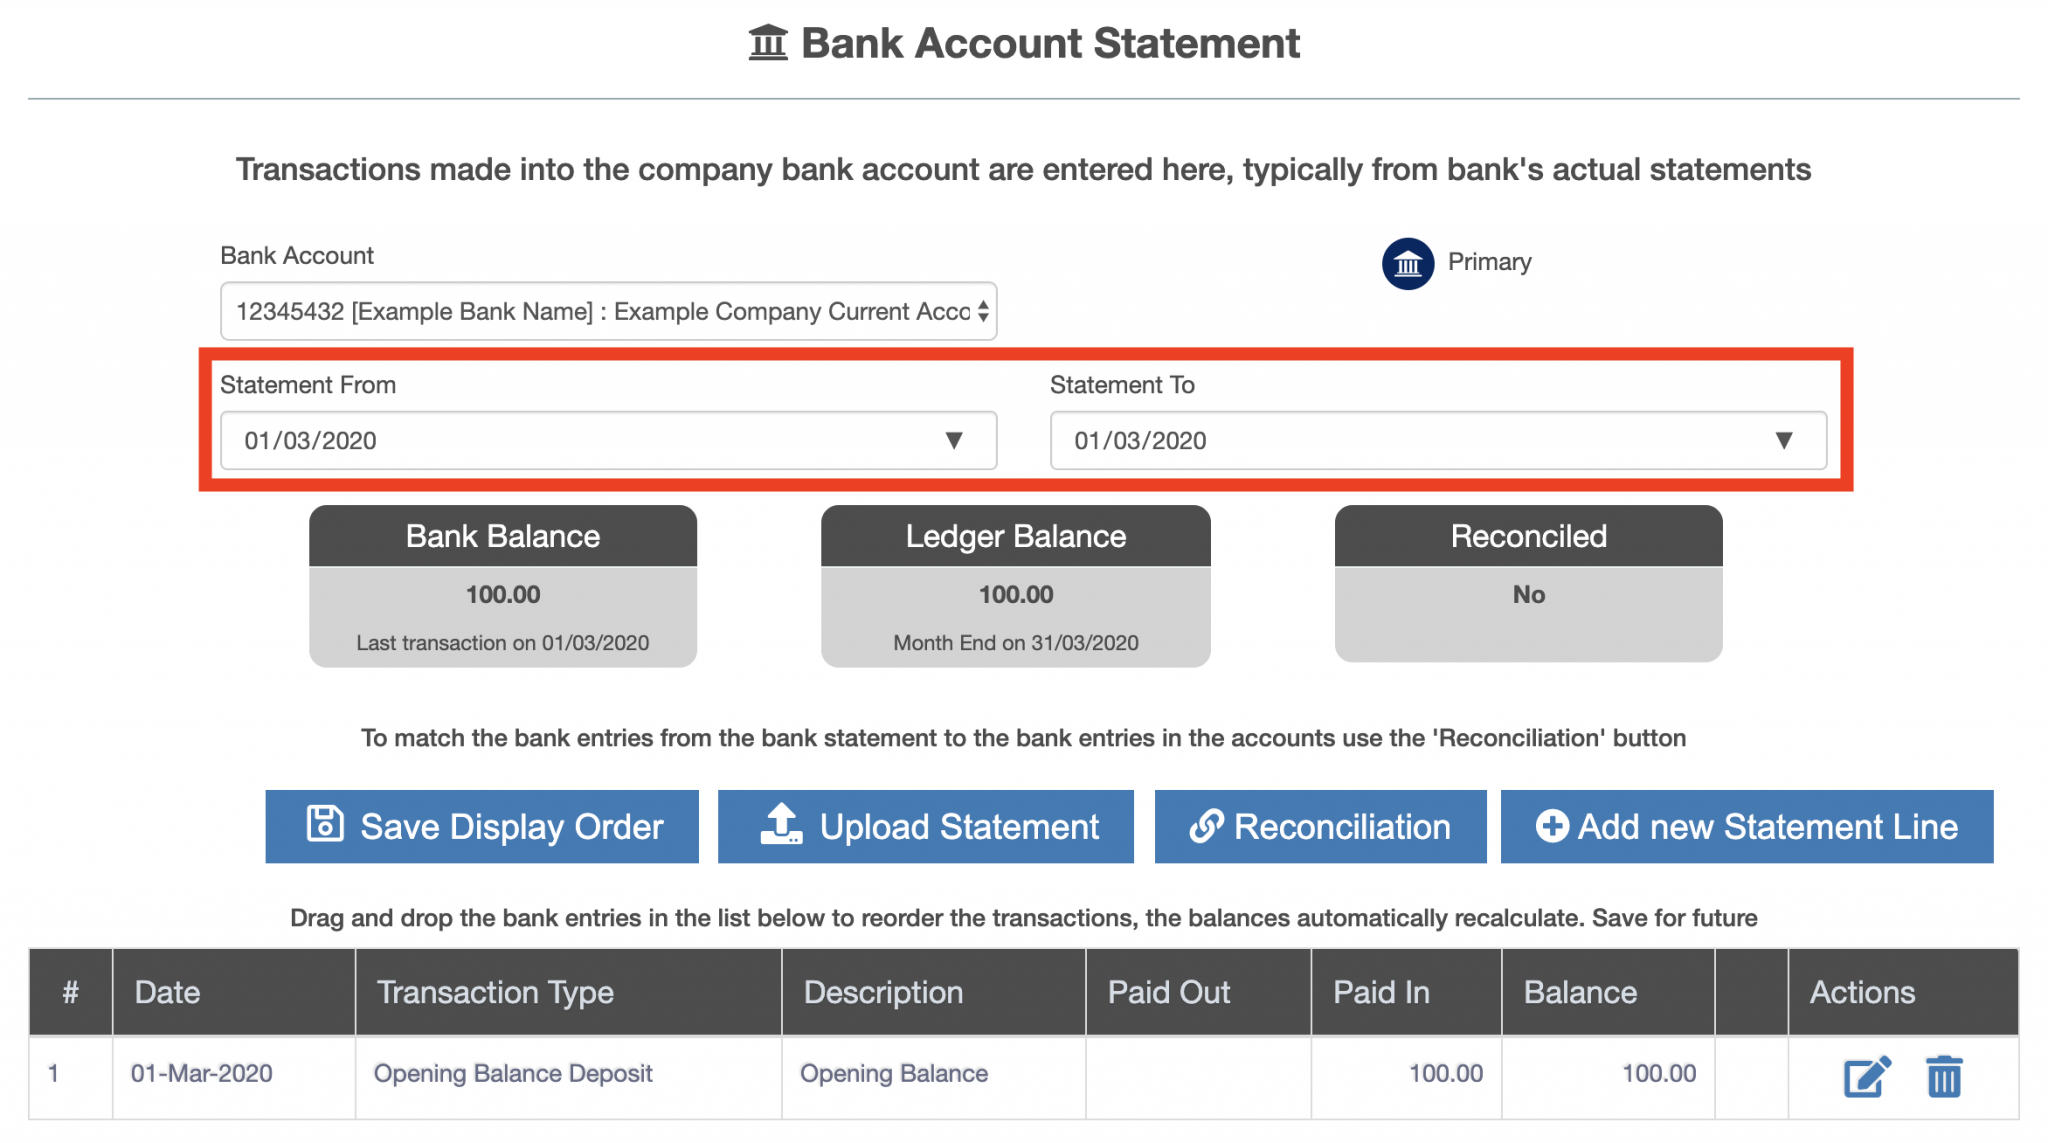Image resolution: width=2048 pixels, height=1143 pixels.
Task: Click the chain link icon on Reconciliation button
Action: click(x=1208, y=825)
